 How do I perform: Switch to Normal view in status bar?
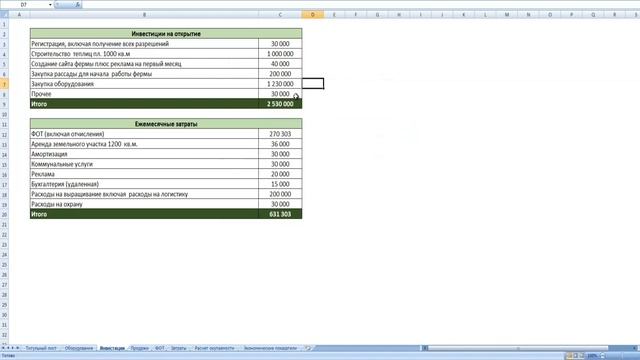coord(569,356)
